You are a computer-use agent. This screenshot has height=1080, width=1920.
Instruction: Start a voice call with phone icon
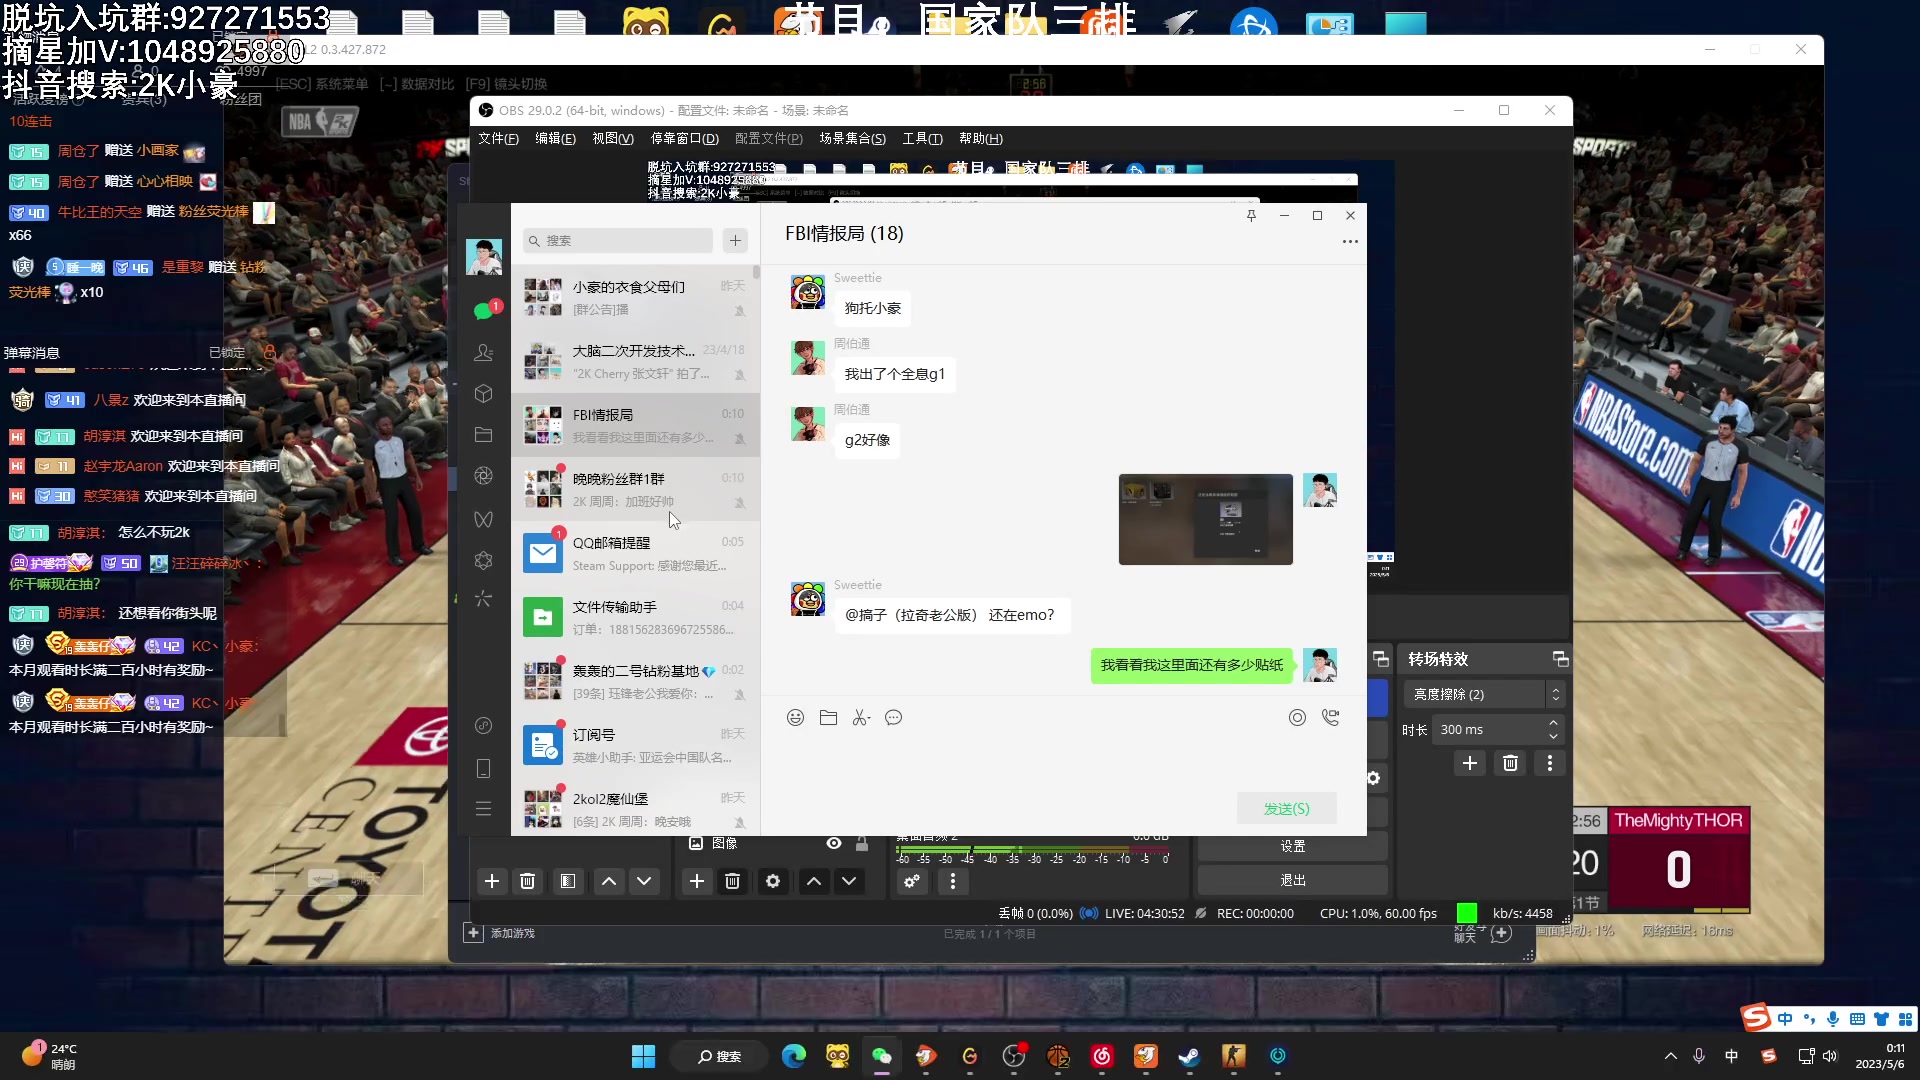tap(1331, 718)
